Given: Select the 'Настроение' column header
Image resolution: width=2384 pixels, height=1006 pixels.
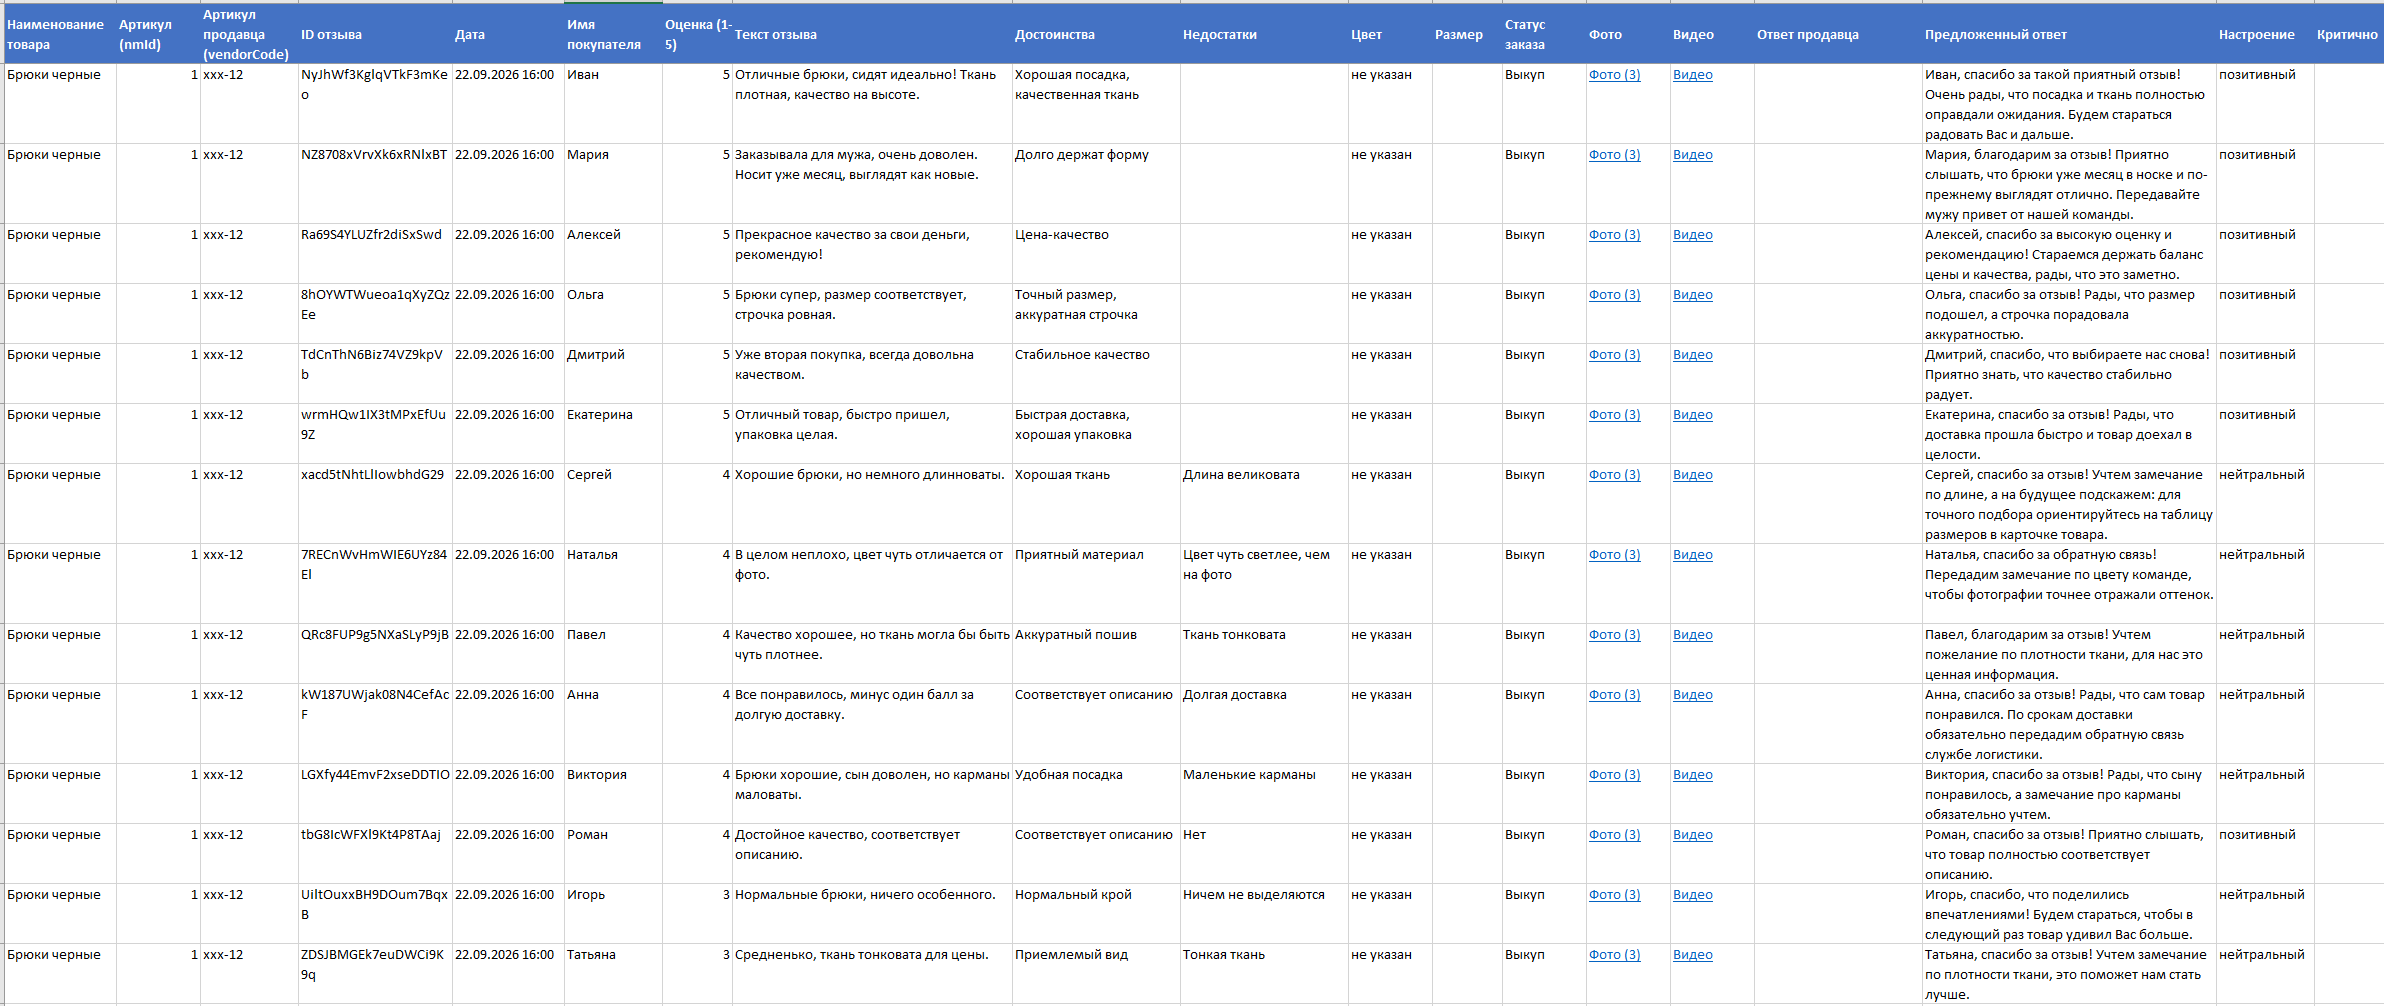Looking at the screenshot, I should click(2265, 34).
